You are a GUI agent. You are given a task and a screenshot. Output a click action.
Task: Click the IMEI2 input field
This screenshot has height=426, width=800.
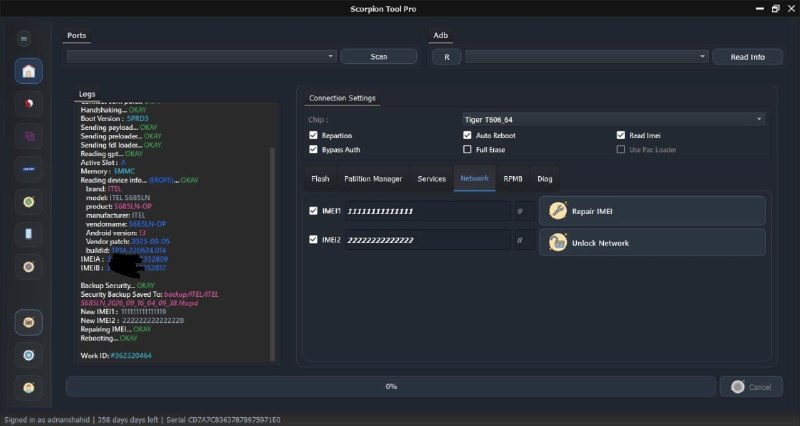(x=428, y=240)
